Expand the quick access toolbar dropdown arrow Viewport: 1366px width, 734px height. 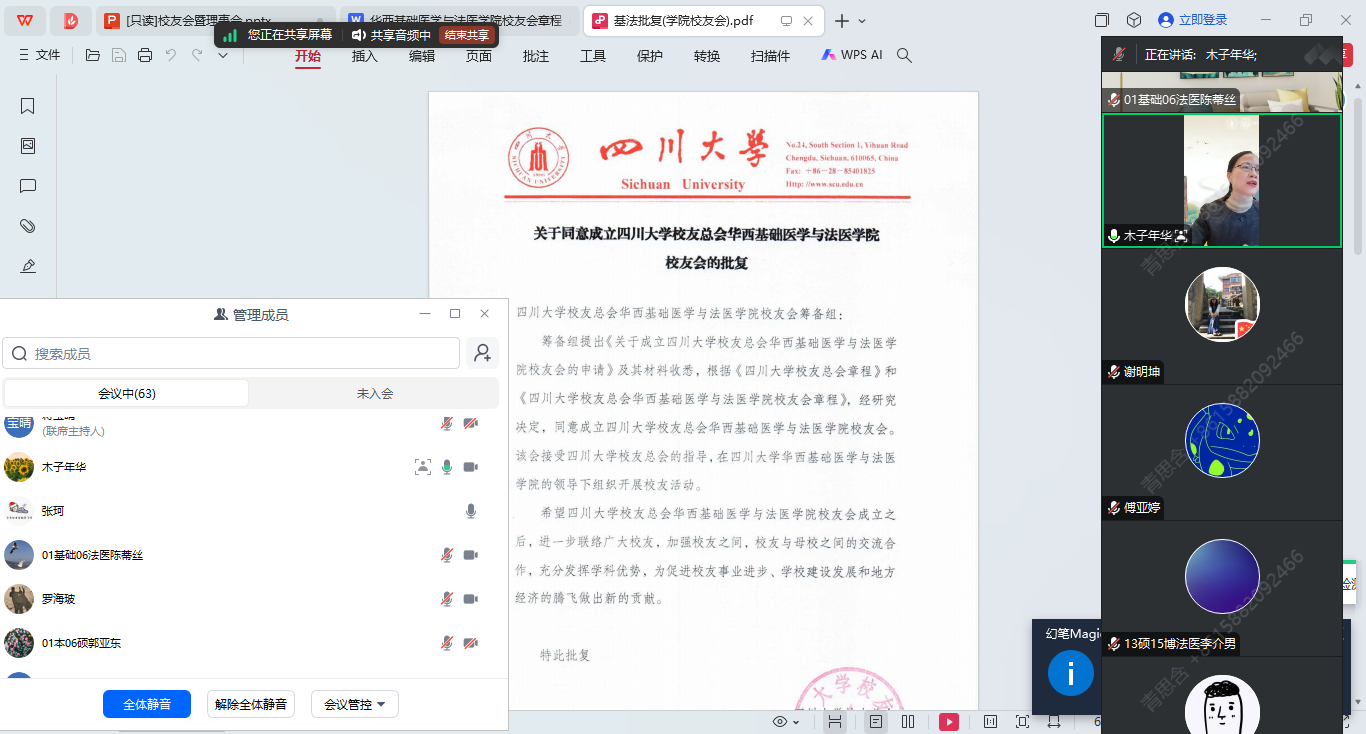(223, 56)
